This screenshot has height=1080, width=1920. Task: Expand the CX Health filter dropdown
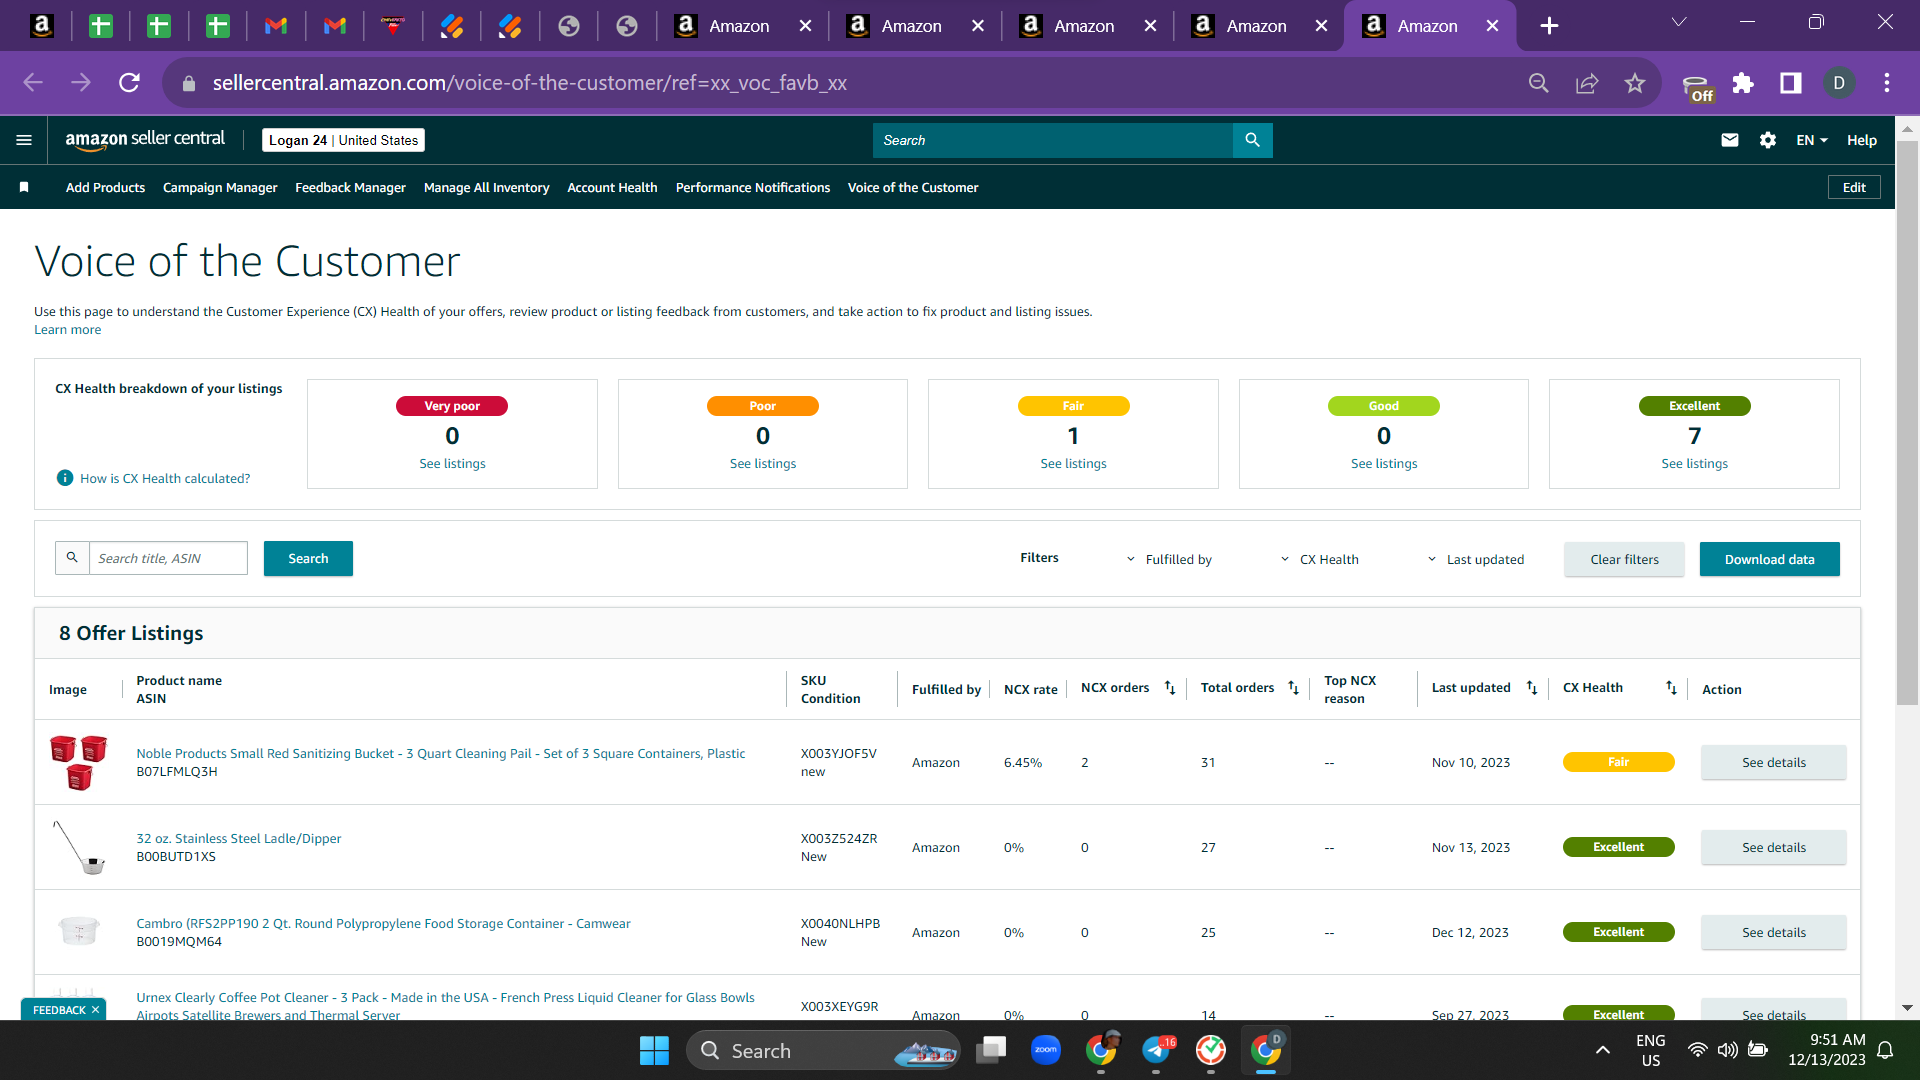(1319, 559)
